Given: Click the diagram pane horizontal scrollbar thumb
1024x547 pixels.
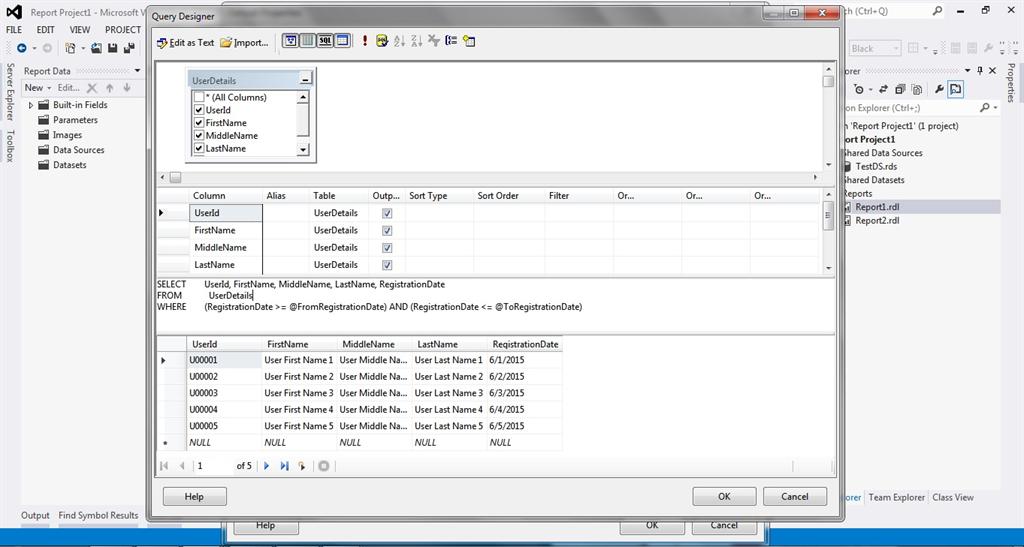Looking at the screenshot, I should click(175, 178).
